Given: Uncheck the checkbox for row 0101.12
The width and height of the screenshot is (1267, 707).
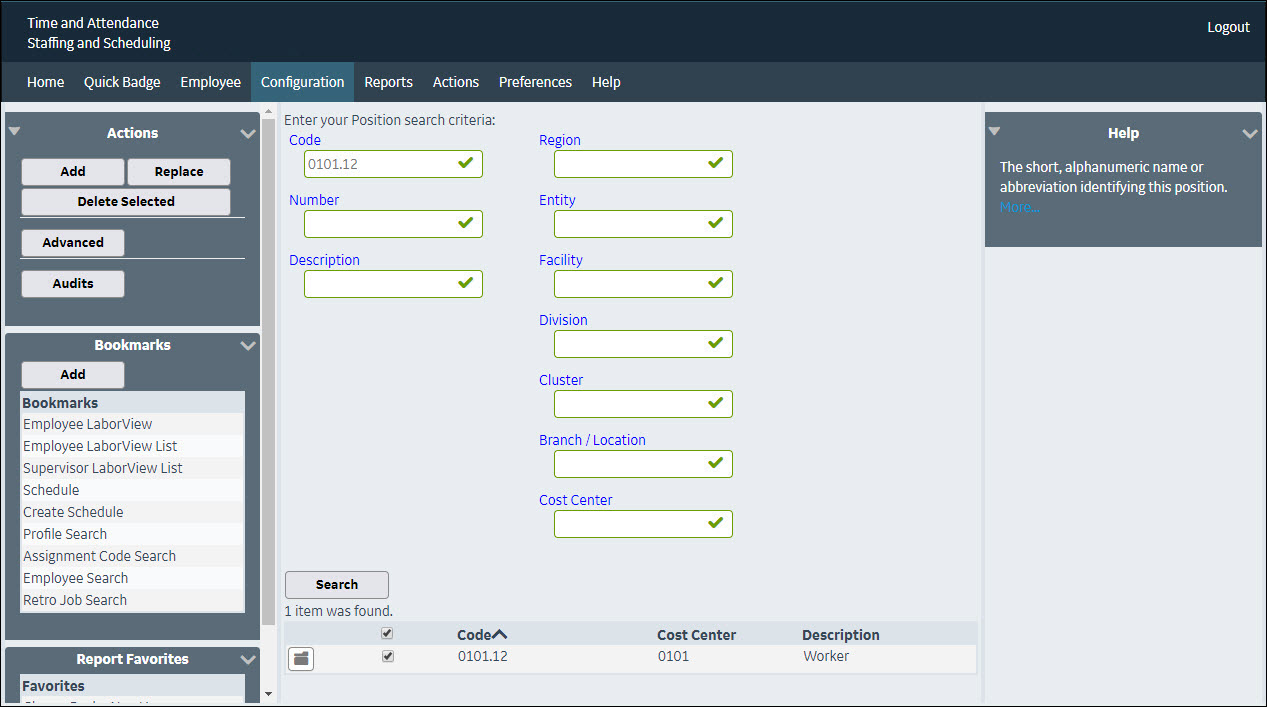Looking at the screenshot, I should [388, 657].
